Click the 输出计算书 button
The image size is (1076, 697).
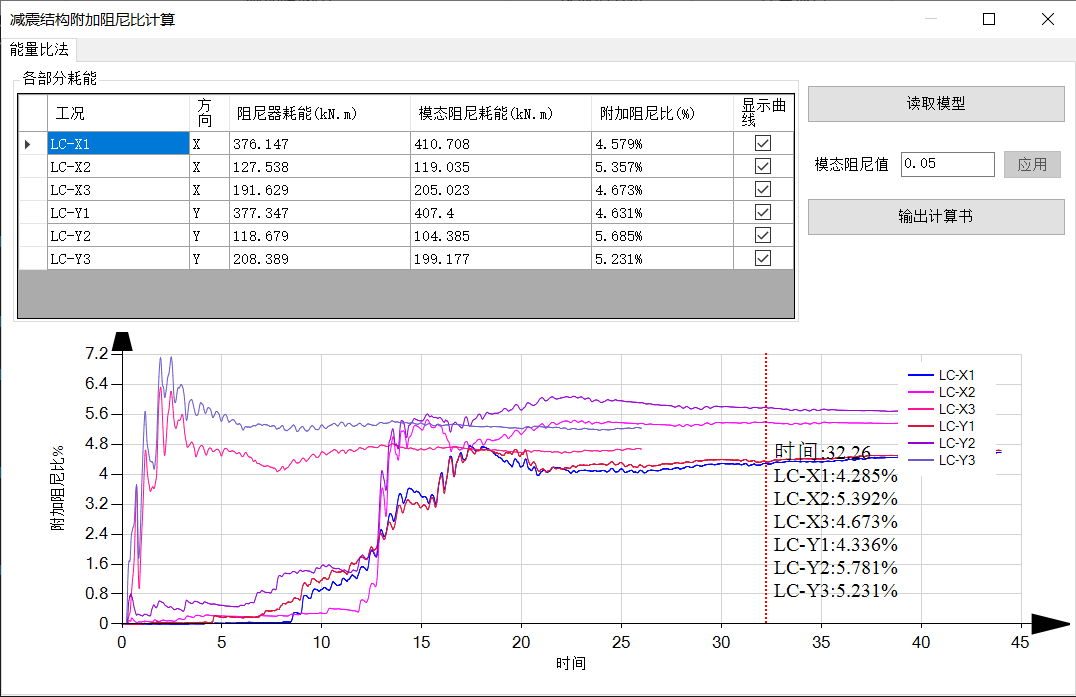click(935, 217)
